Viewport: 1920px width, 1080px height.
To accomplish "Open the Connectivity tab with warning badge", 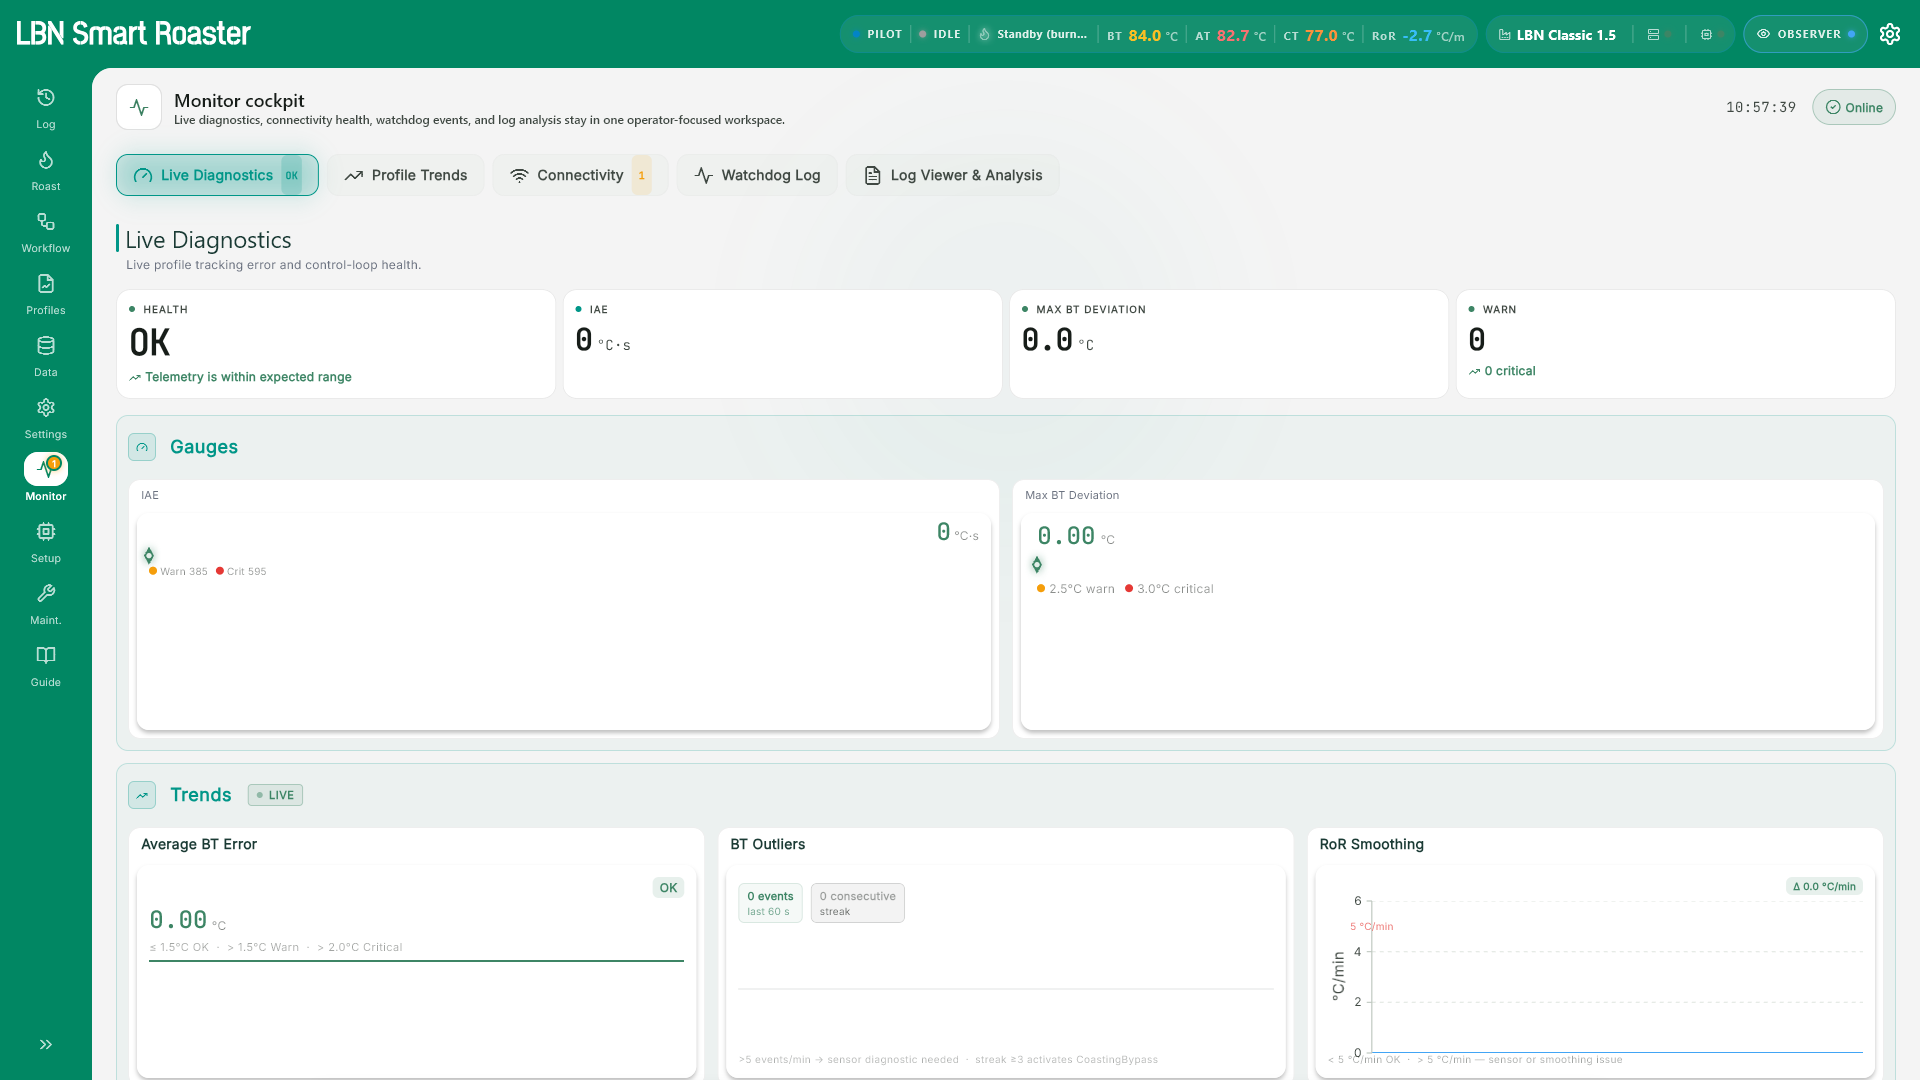I will [x=580, y=175].
